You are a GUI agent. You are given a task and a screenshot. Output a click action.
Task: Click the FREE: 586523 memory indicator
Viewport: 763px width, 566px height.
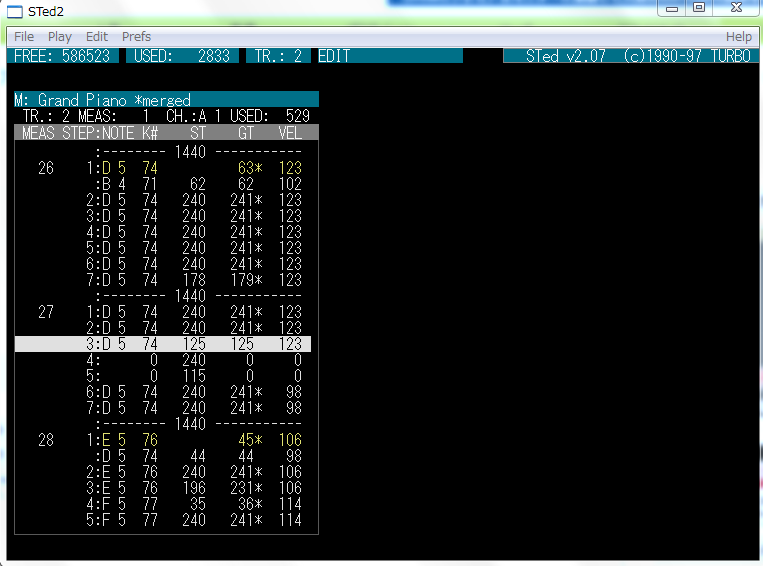tap(62, 56)
